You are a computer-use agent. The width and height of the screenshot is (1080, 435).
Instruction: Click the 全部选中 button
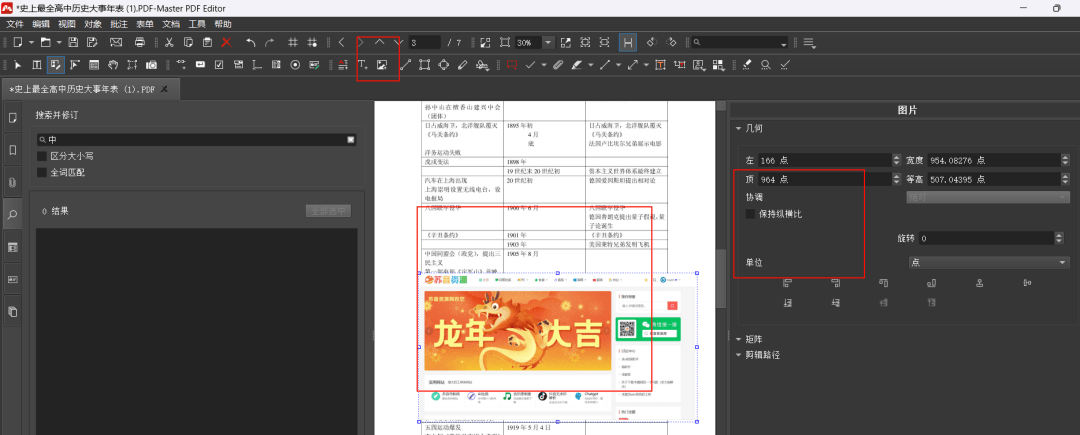coord(328,211)
